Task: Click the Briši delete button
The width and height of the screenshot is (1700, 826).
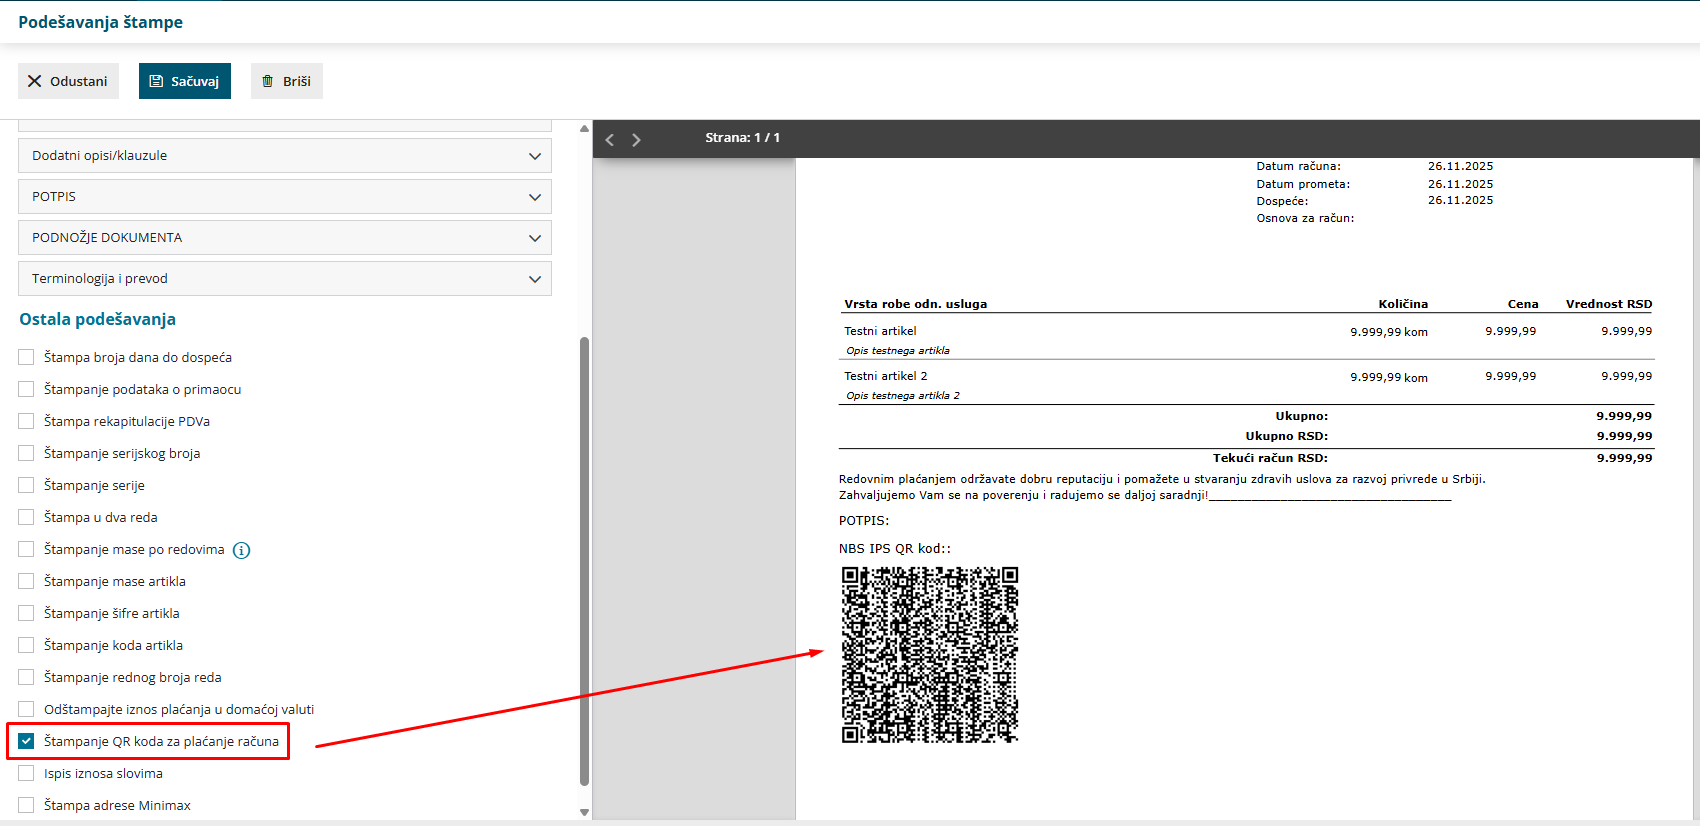Action: (x=287, y=81)
